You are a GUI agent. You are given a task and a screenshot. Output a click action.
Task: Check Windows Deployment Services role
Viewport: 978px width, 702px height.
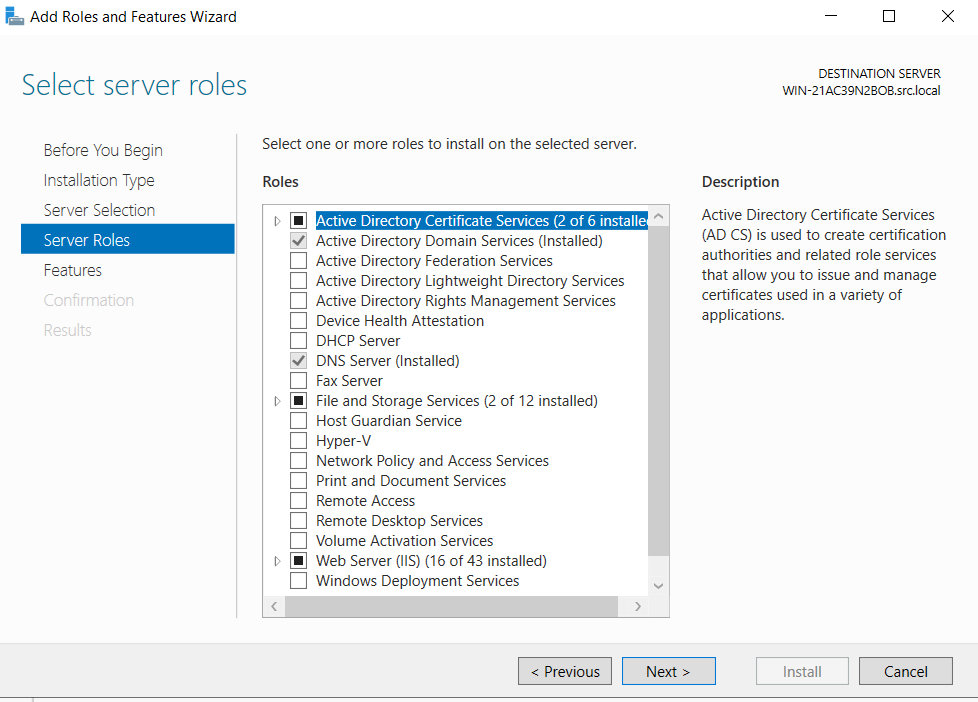pos(299,580)
